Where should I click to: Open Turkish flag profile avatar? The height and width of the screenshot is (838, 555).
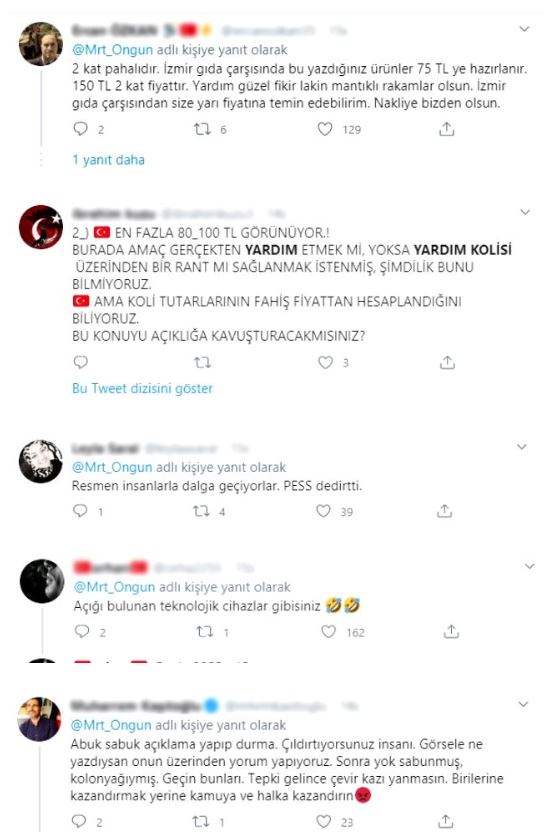(41, 227)
